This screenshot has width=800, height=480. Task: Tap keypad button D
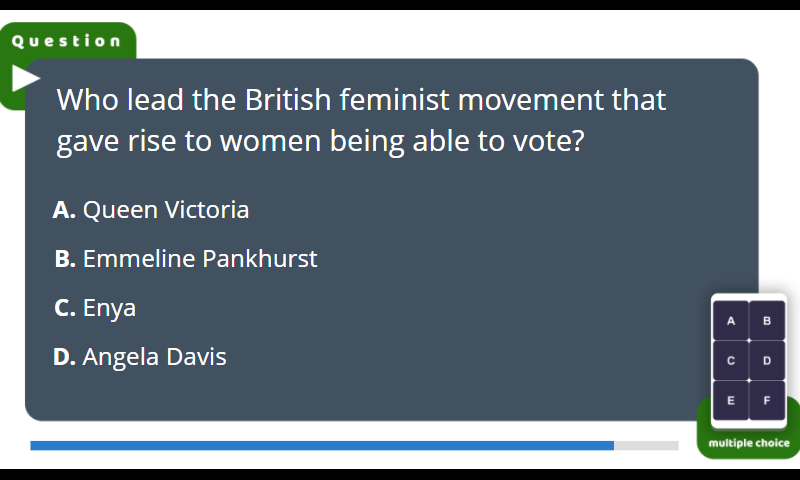click(767, 361)
